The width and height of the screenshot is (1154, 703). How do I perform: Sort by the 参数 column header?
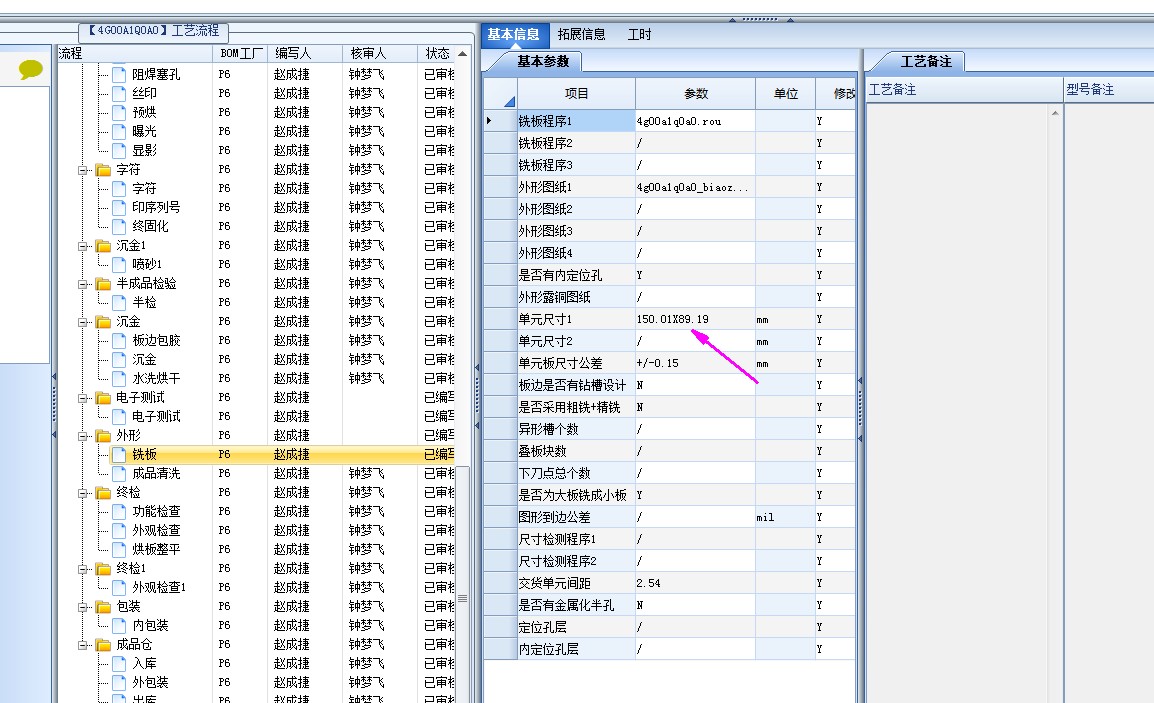pyautogui.click(x=695, y=93)
